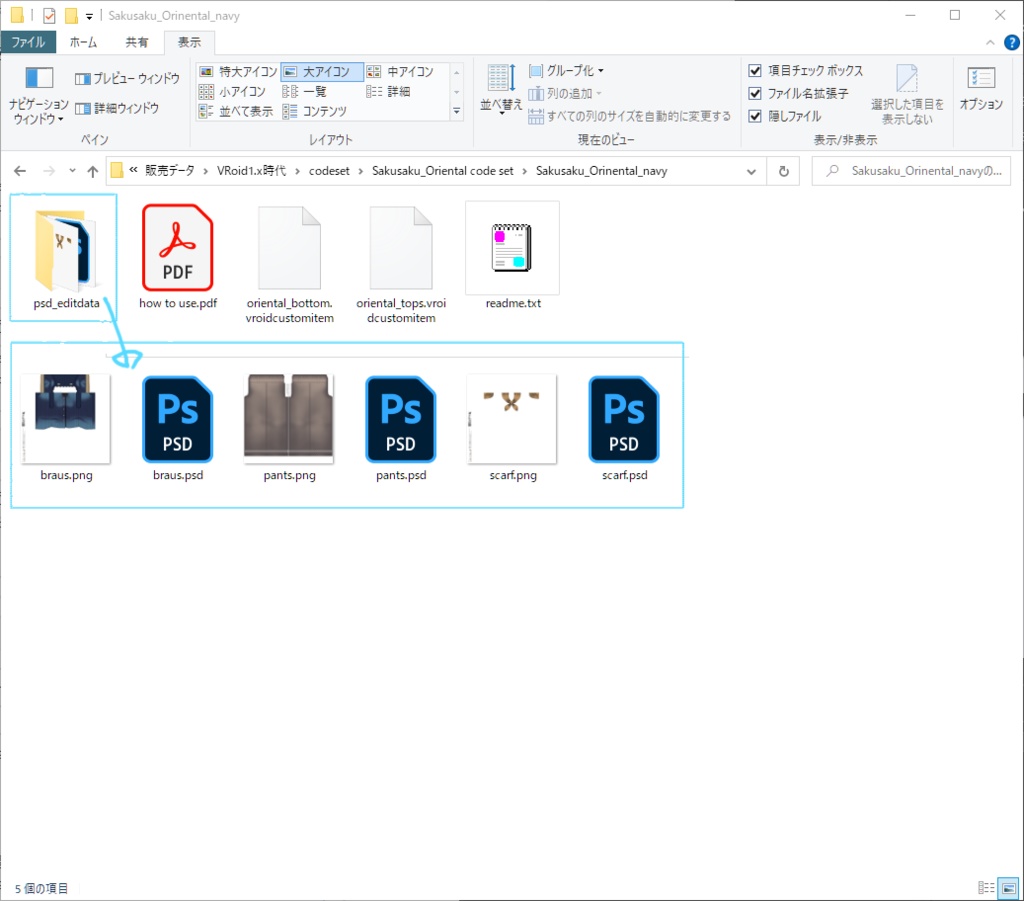Switch to the ホーム ribbon tab
Image resolution: width=1024 pixels, height=901 pixels.
[x=84, y=42]
